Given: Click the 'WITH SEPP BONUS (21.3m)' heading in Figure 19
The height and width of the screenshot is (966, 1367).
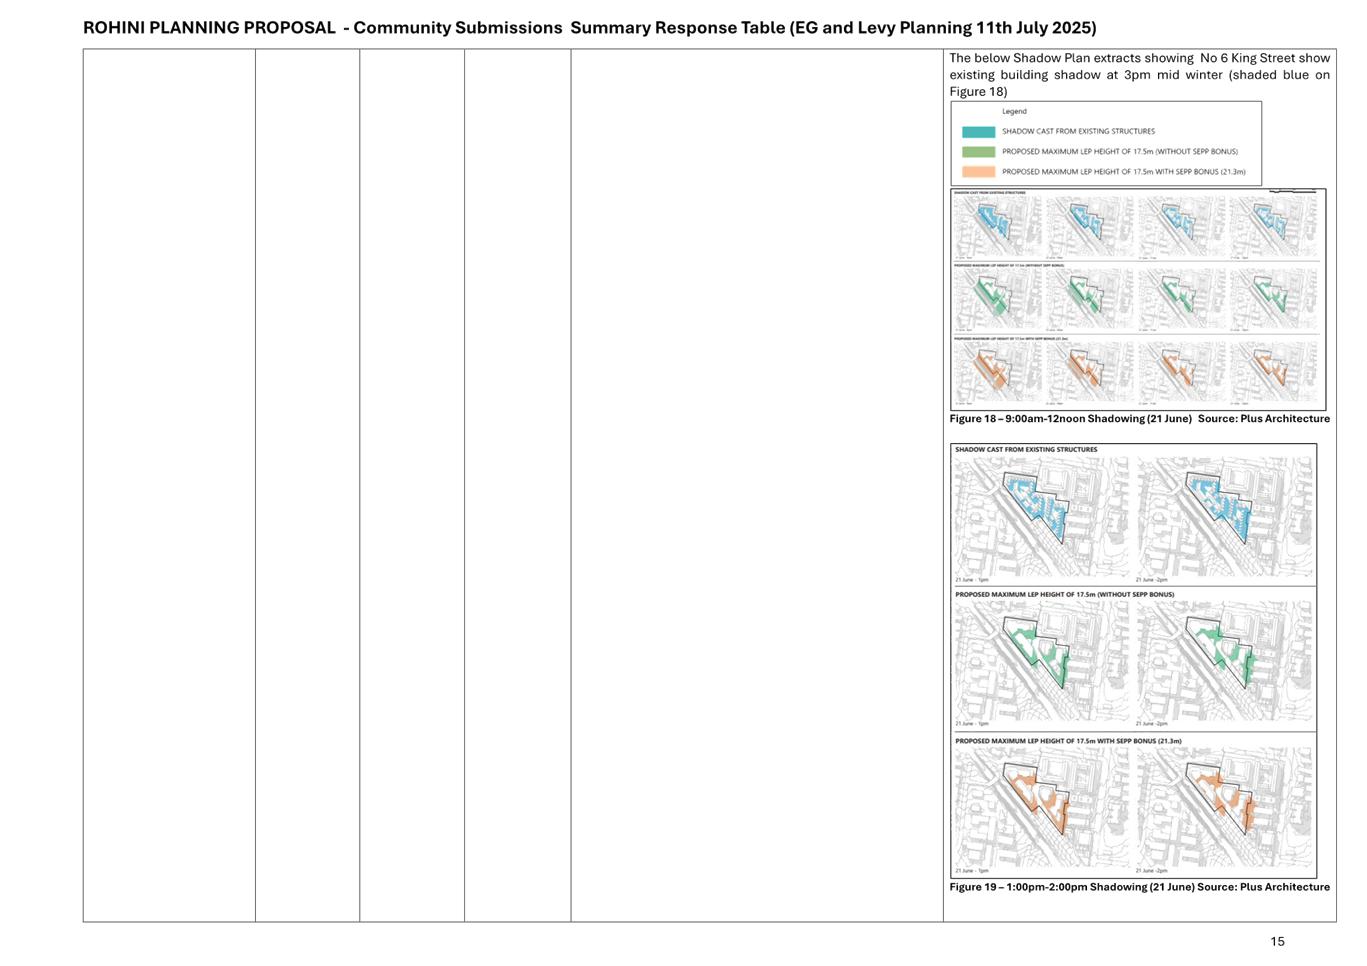Looking at the screenshot, I should [x=1068, y=741].
